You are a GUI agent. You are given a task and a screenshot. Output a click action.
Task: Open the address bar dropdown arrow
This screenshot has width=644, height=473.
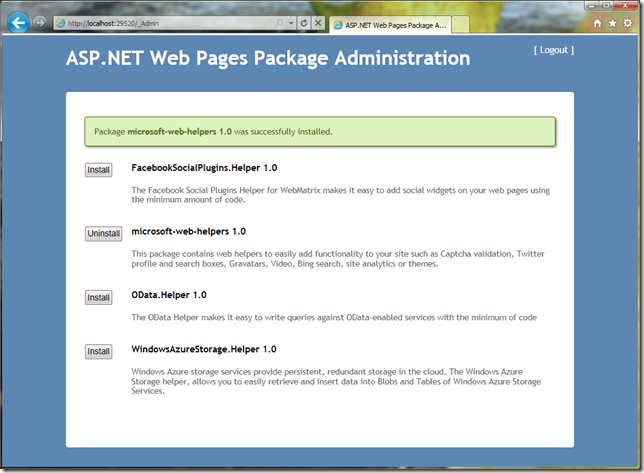pos(291,23)
